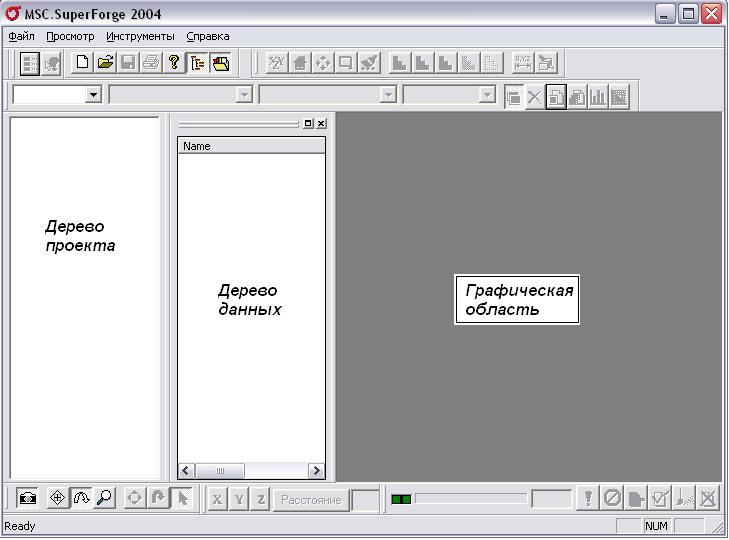Click the greyed 3D model toolbar icon
Viewport: 729px width, 540px height.
coord(52,63)
